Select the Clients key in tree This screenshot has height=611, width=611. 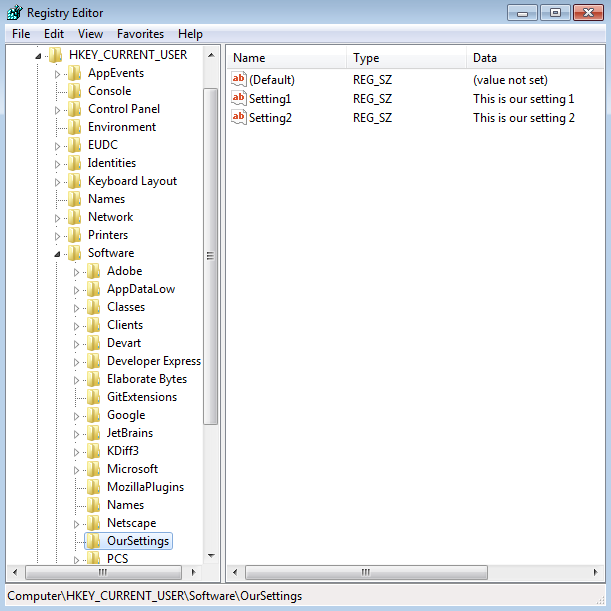pos(125,325)
